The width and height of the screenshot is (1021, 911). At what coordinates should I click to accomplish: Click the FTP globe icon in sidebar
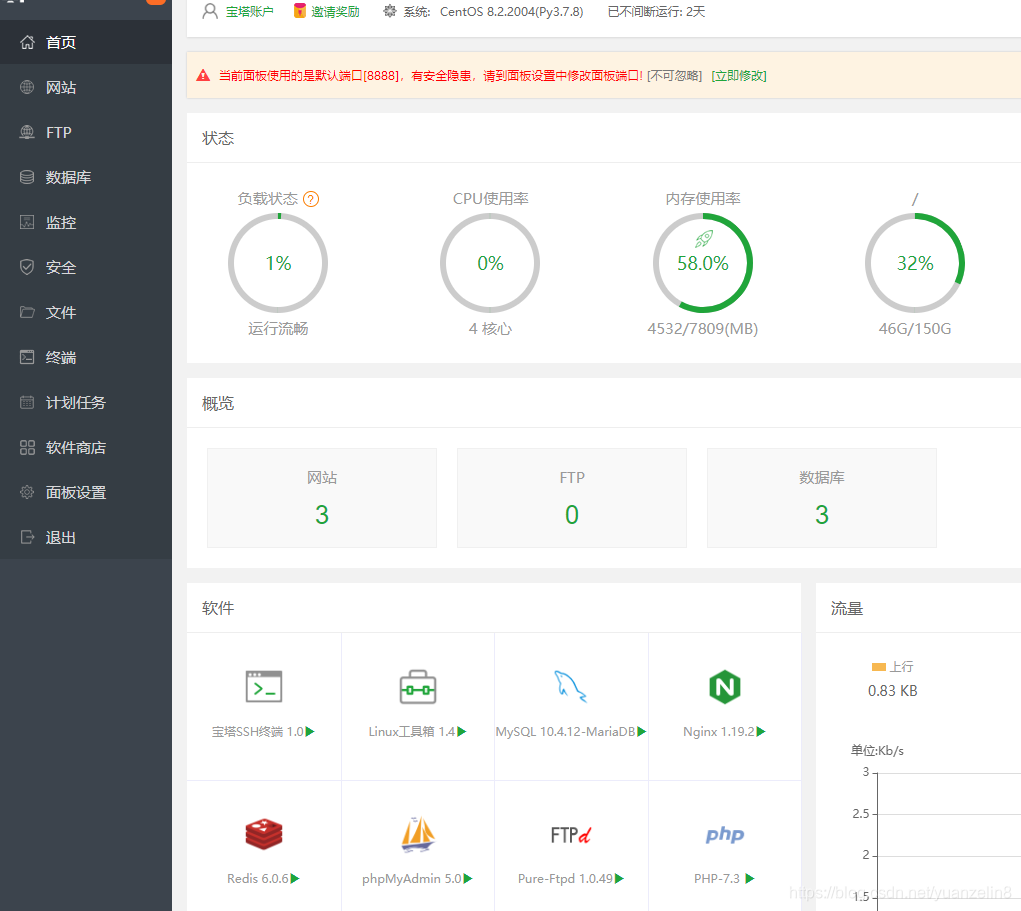click(x=27, y=132)
